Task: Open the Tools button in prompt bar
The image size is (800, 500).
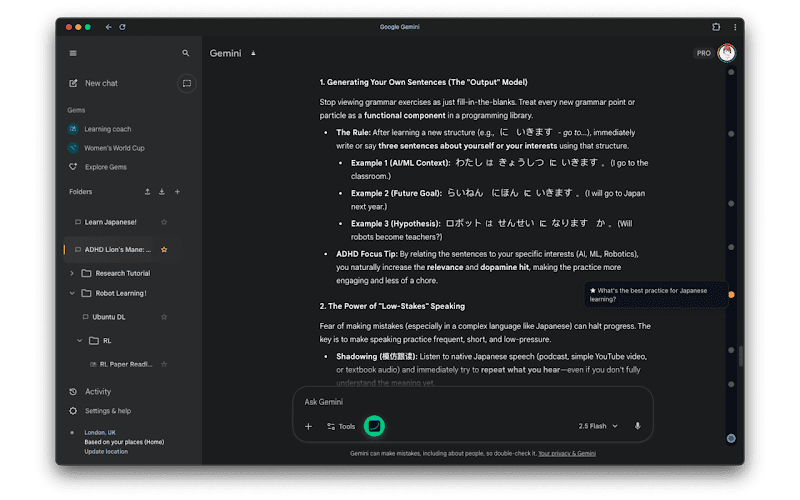Action: (341, 426)
